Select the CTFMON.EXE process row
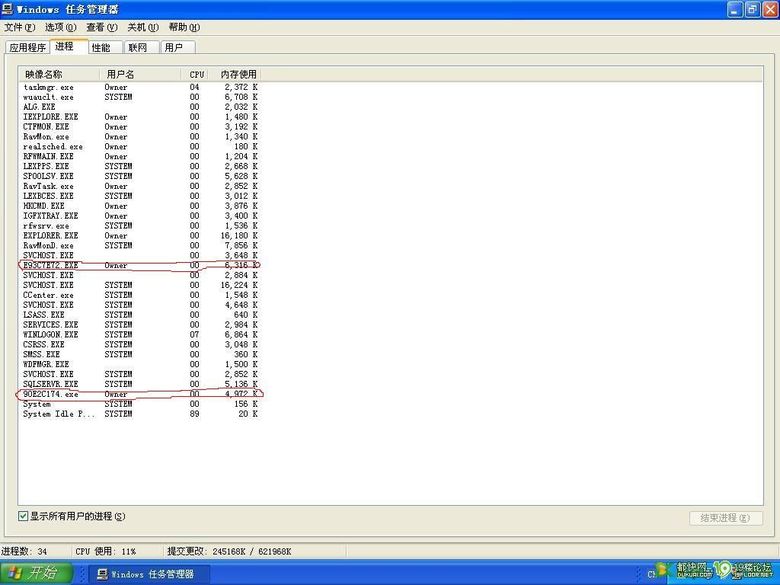 pyautogui.click(x=140, y=127)
